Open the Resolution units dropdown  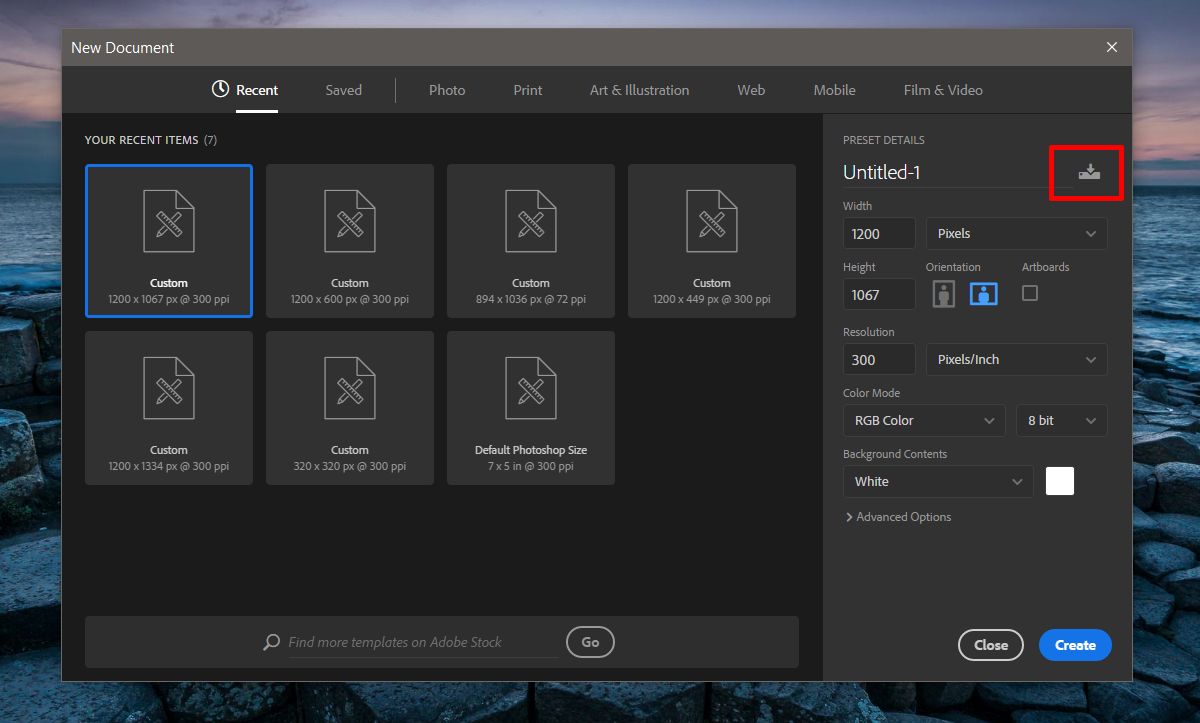(1015, 359)
